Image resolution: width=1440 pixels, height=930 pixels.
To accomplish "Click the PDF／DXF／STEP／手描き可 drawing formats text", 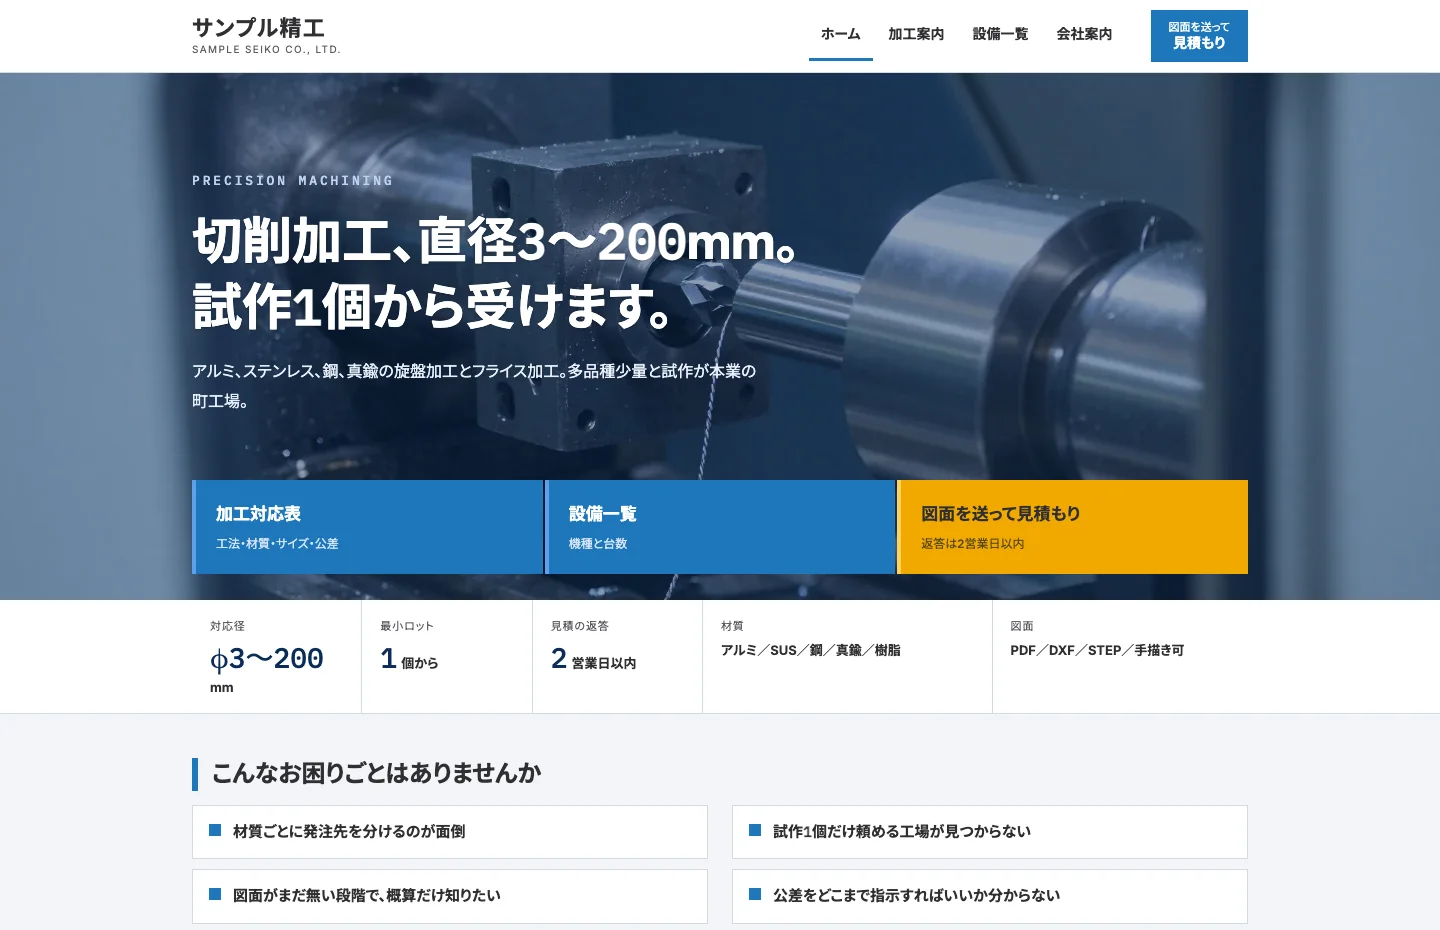I will point(1097,650).
